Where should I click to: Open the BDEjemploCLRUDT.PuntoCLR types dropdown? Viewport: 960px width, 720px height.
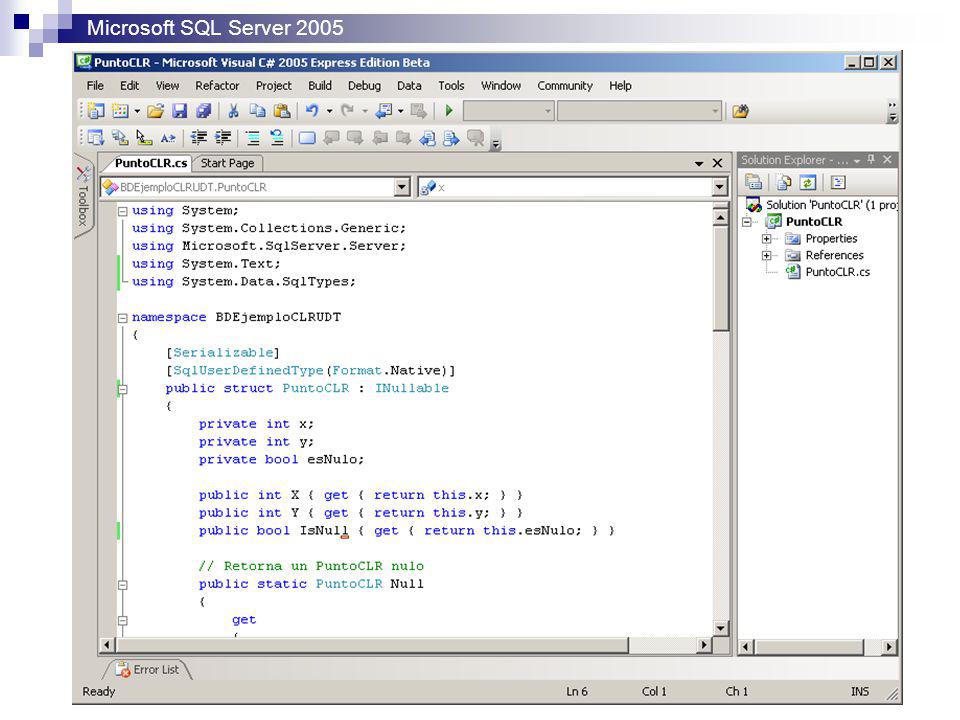click(402, 187)
